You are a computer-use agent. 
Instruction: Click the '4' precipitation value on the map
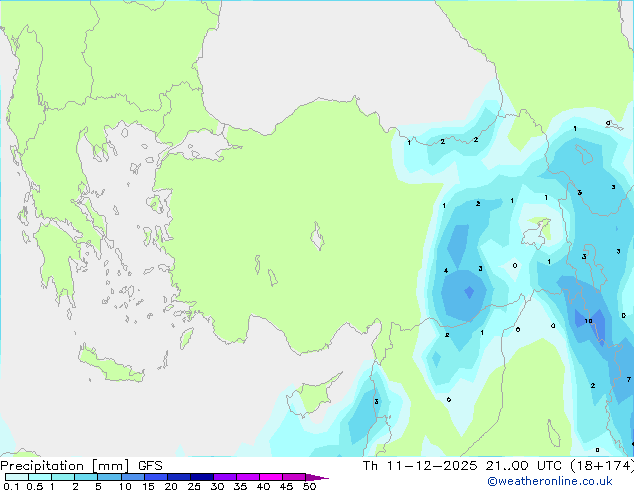coord(446,270)
